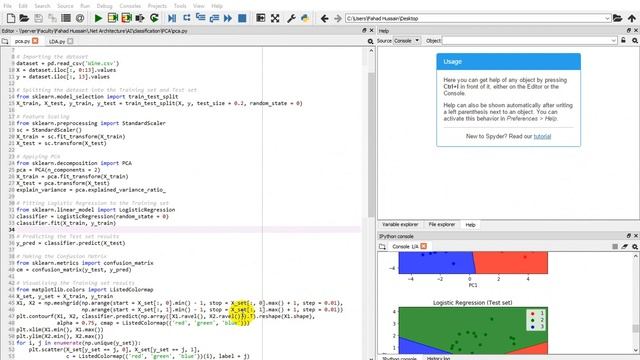Image resolution: width=640 pixels, height=360 pixels.
Task: Start debugging with debug file icon
Action: 172,18
